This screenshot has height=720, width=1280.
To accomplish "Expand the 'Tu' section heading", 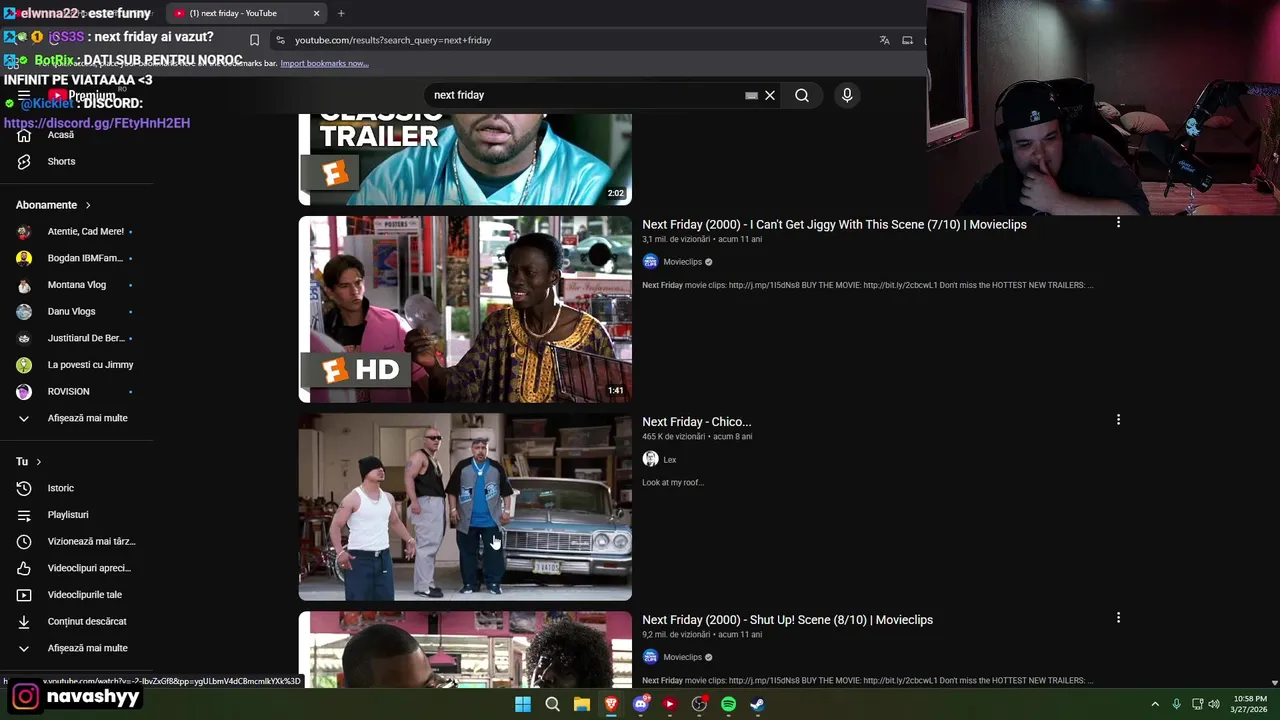I will coord(29,461).
